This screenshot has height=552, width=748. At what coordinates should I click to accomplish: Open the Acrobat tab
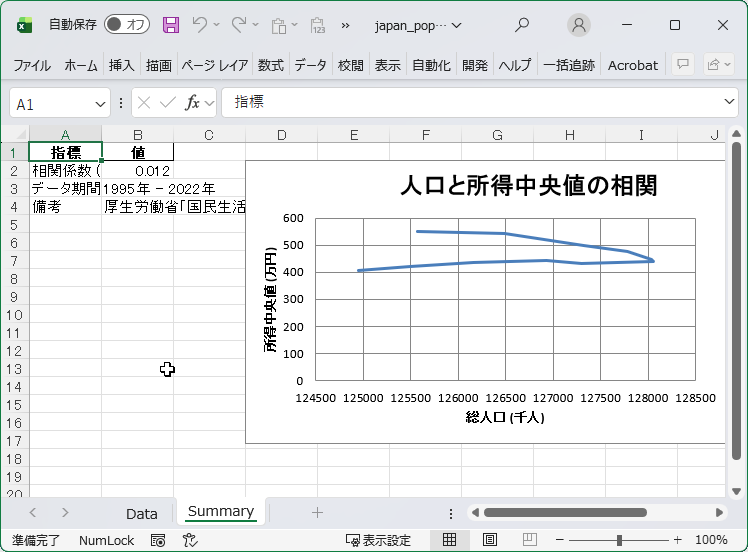(633, 65)
